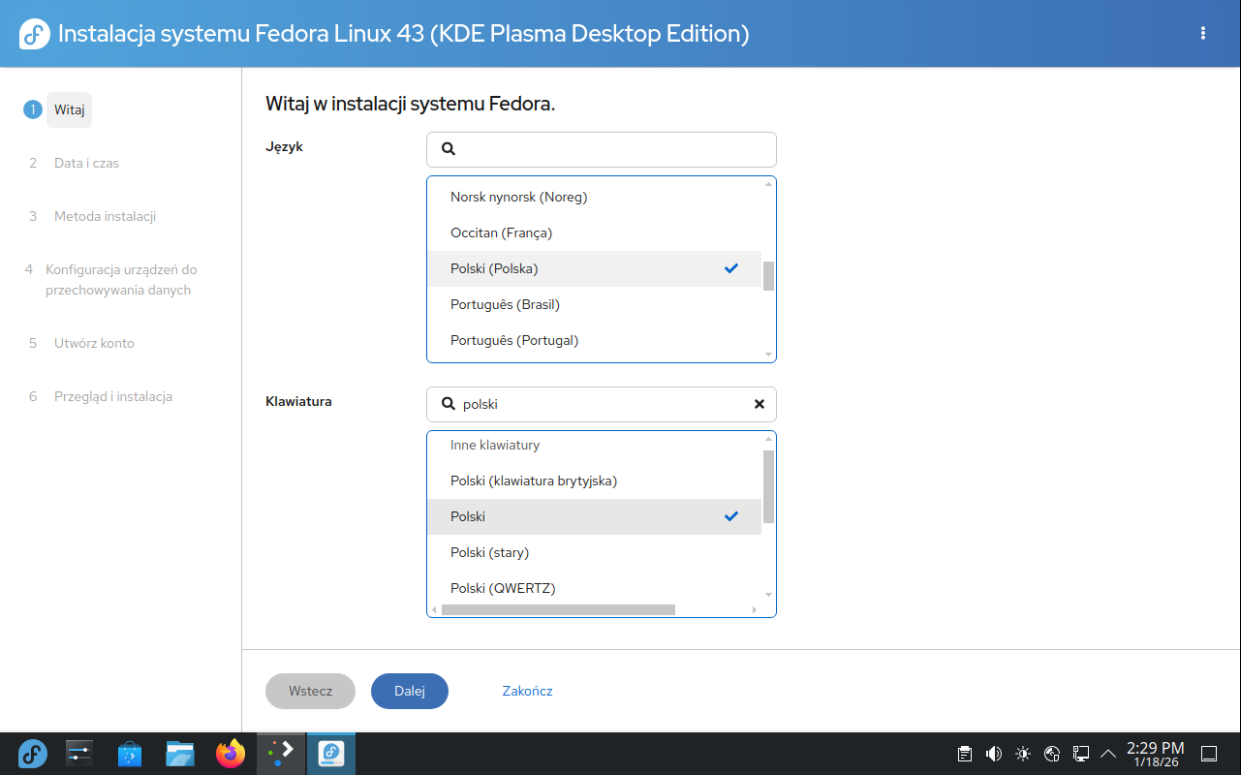Open the clipboard icon in the system tray
Screen dimensions: 1241x775
click(964, 753)
